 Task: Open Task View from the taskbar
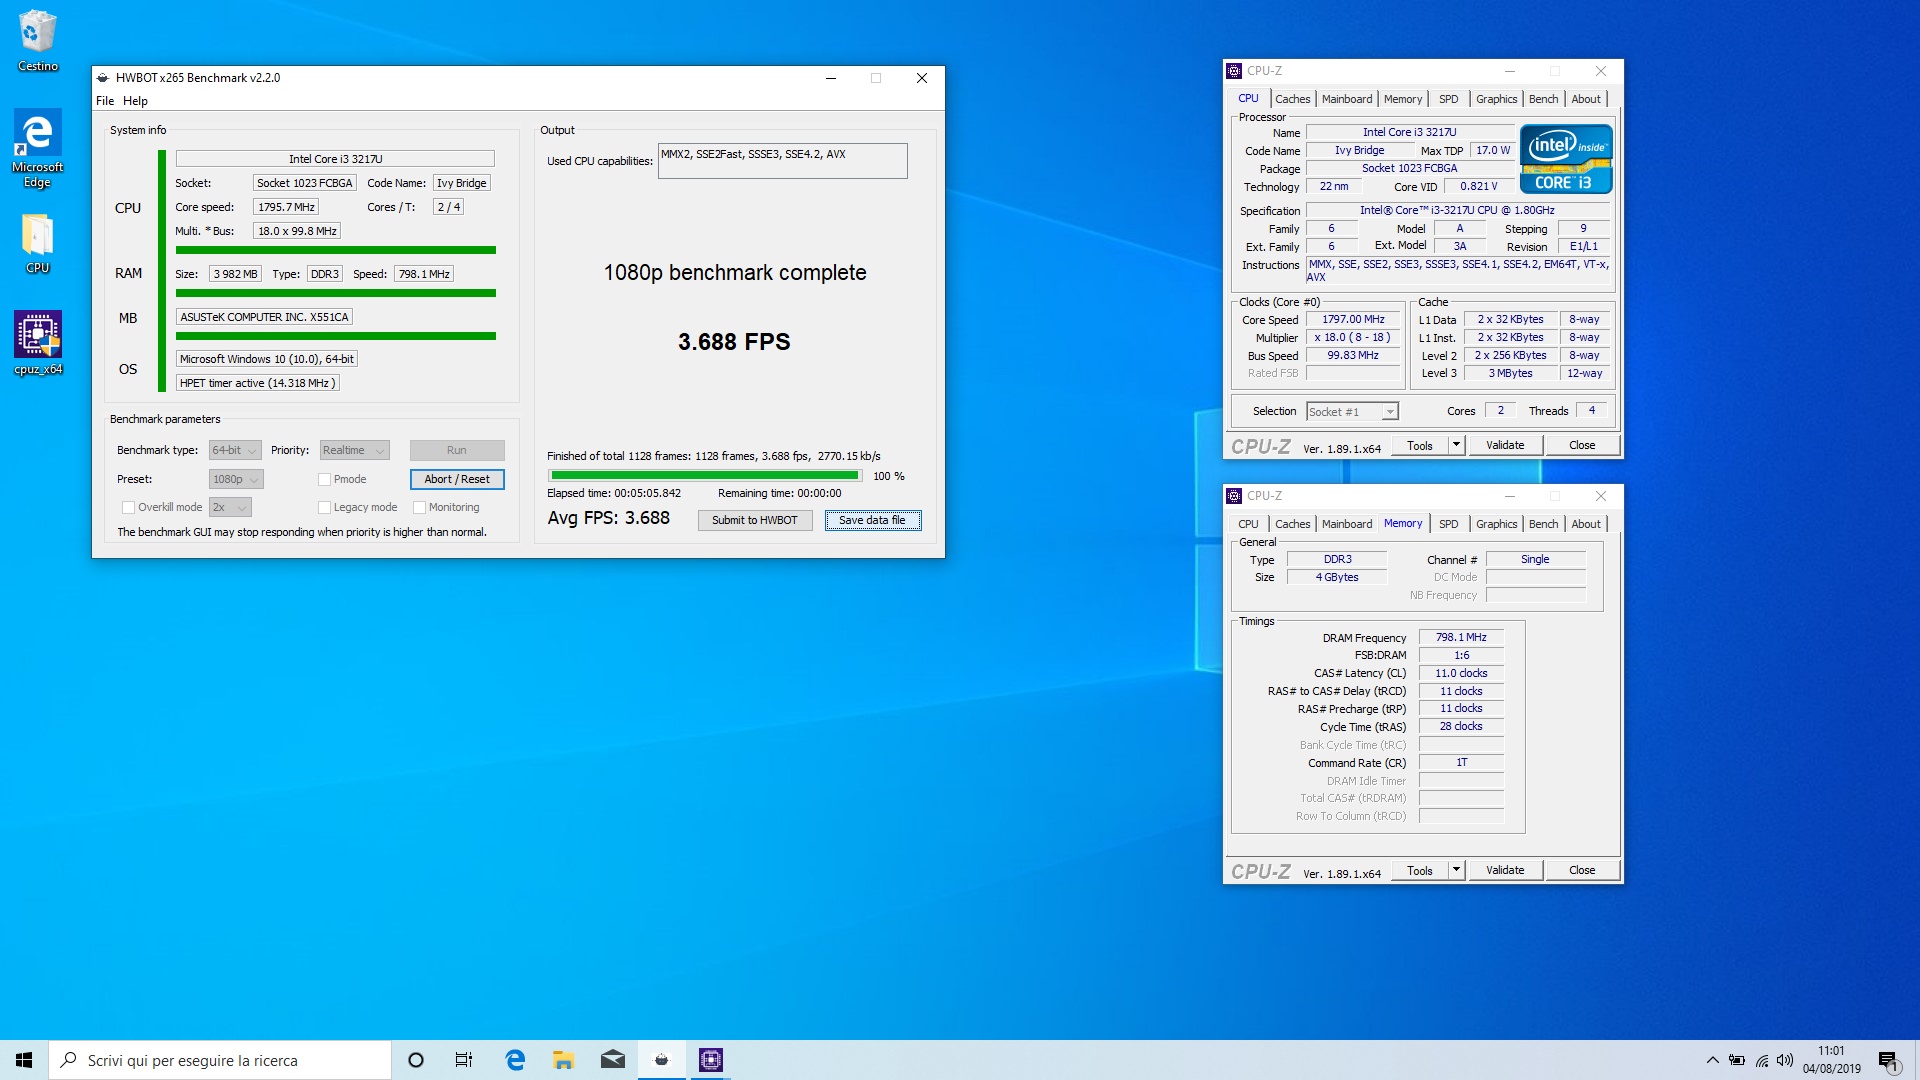[464, 1060]
